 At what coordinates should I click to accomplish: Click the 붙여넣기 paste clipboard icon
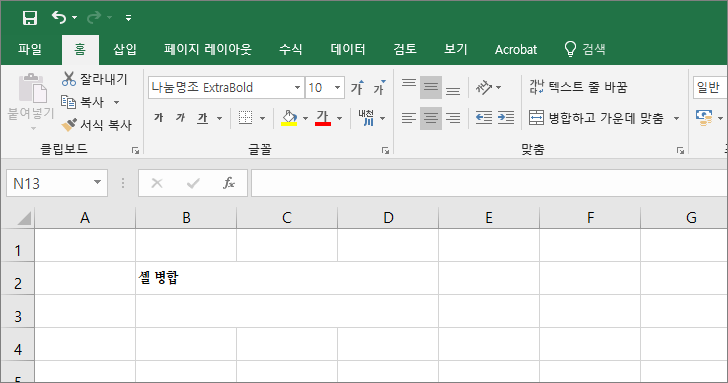click(x=32, y=88)
